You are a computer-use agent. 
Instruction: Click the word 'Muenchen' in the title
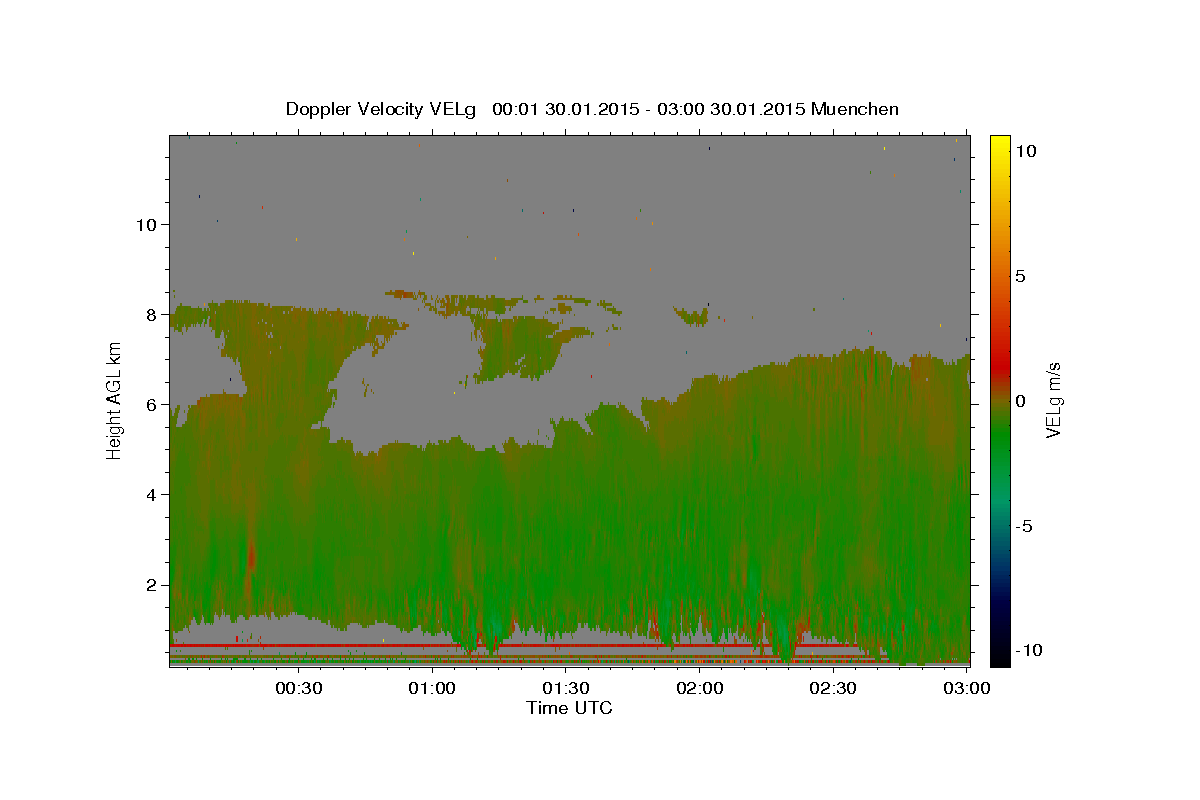(855, 109)
